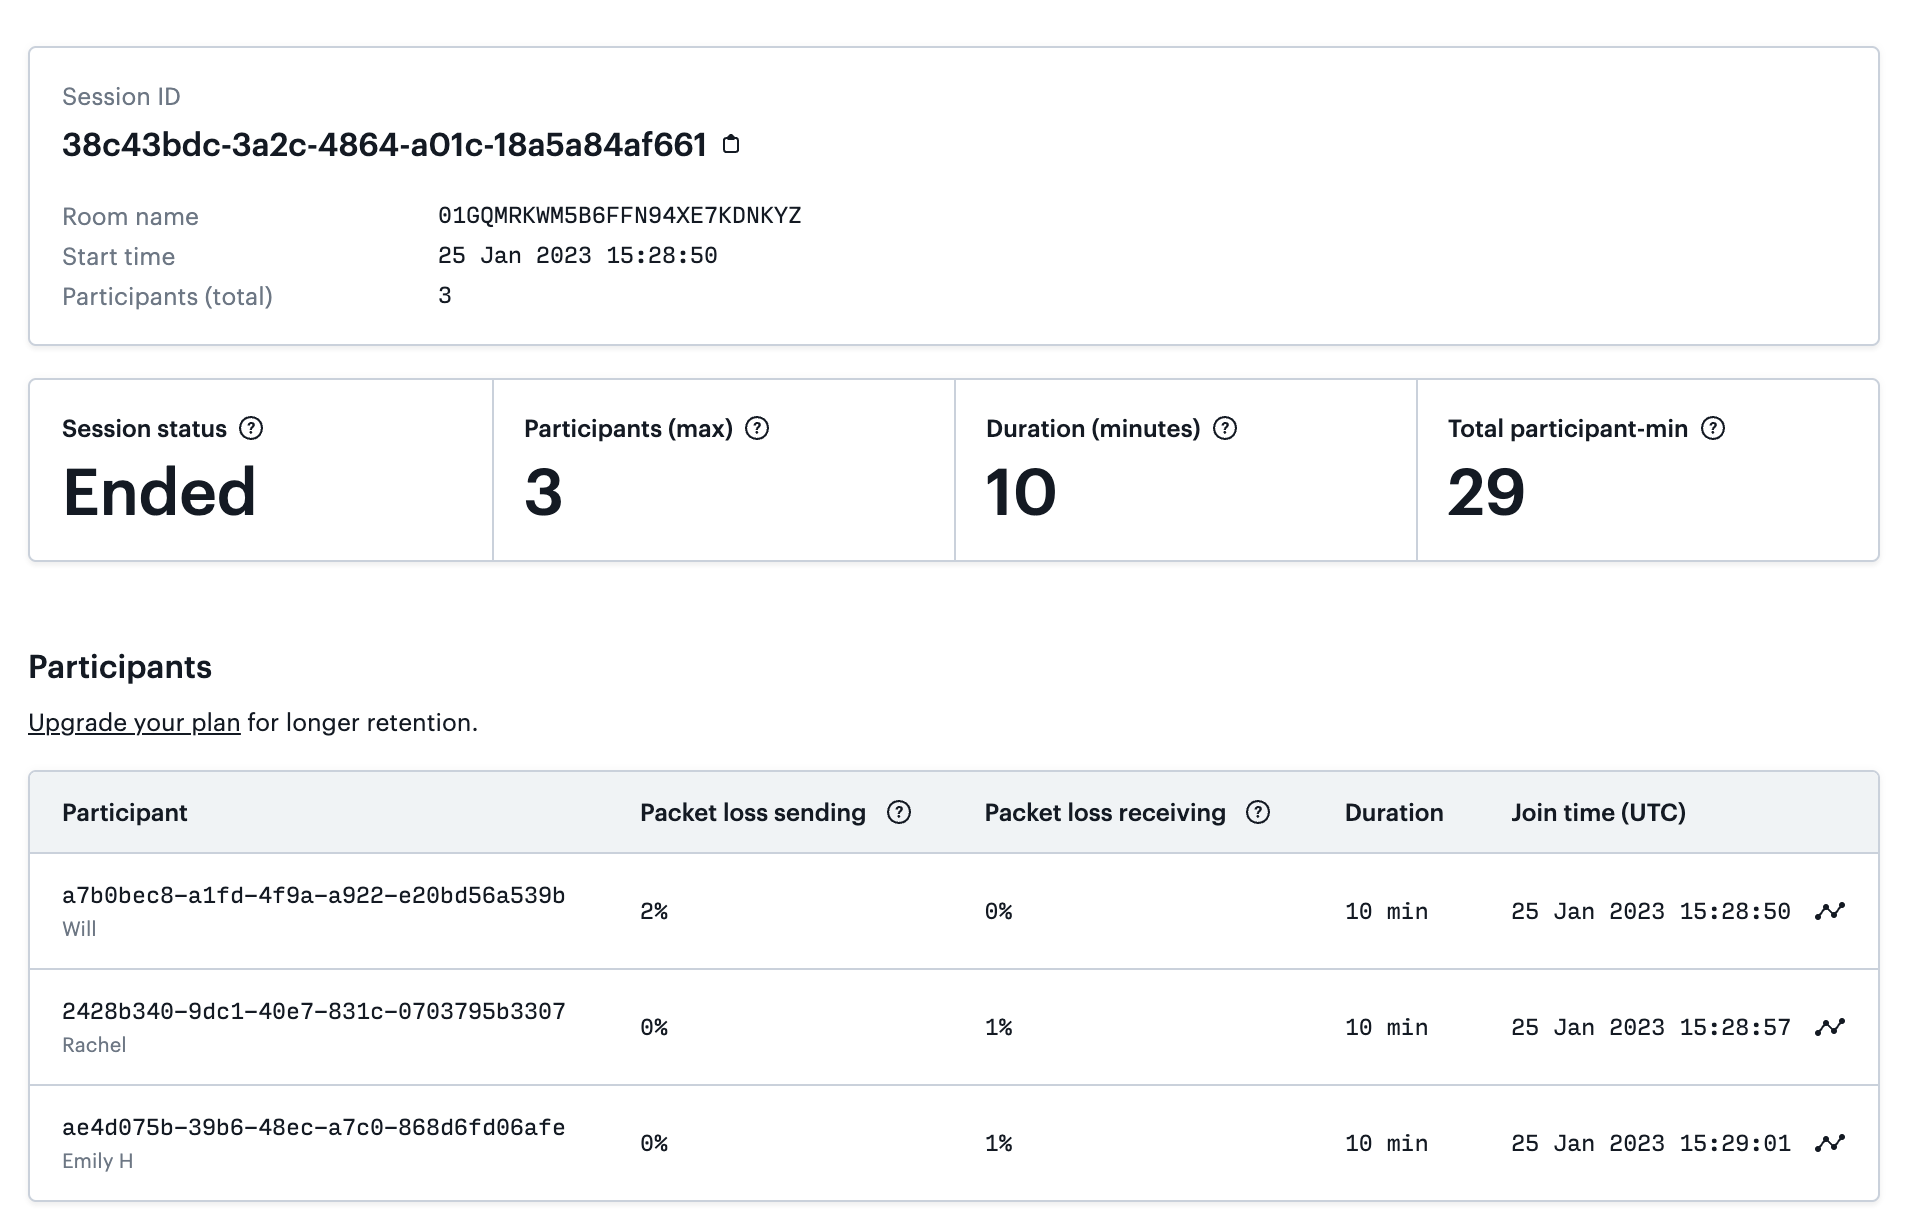Click the Ended session status value
This screenshot has height=1218, width=1928.
158,491
